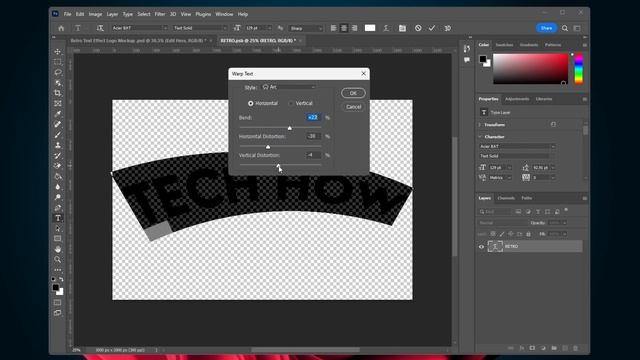Switch to the Channels tab
Viewport: 640px width, 360px height.
506,198
